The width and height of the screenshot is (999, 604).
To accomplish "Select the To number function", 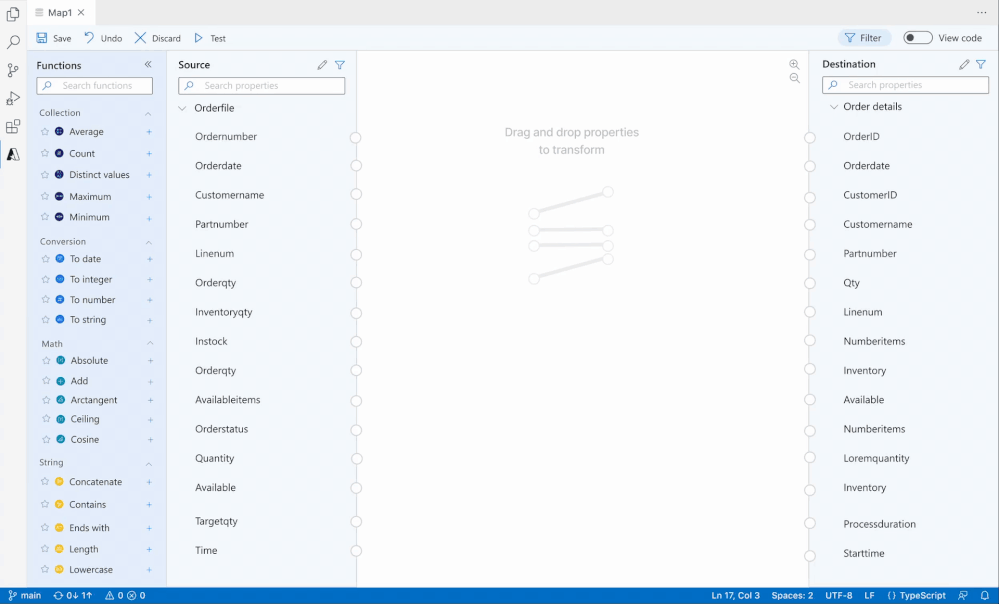I will pyautogui.click(x=92, y=299).
